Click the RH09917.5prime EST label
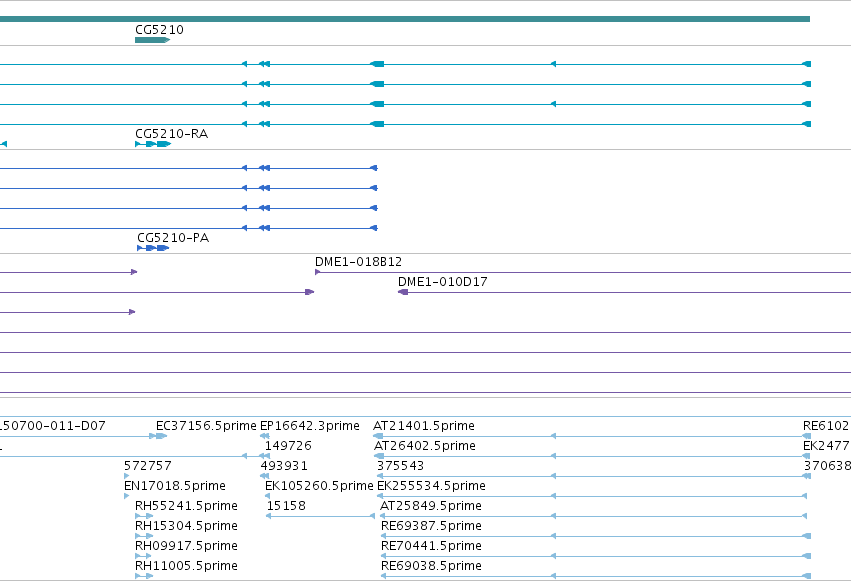Image resolution: width=851 pixels, height=581 pixels. (186, 546)
